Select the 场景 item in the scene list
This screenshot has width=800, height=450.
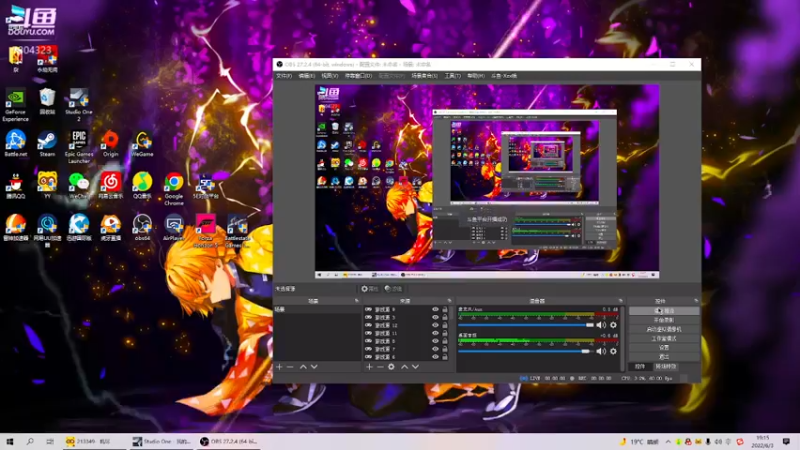(x=317, y=310)
